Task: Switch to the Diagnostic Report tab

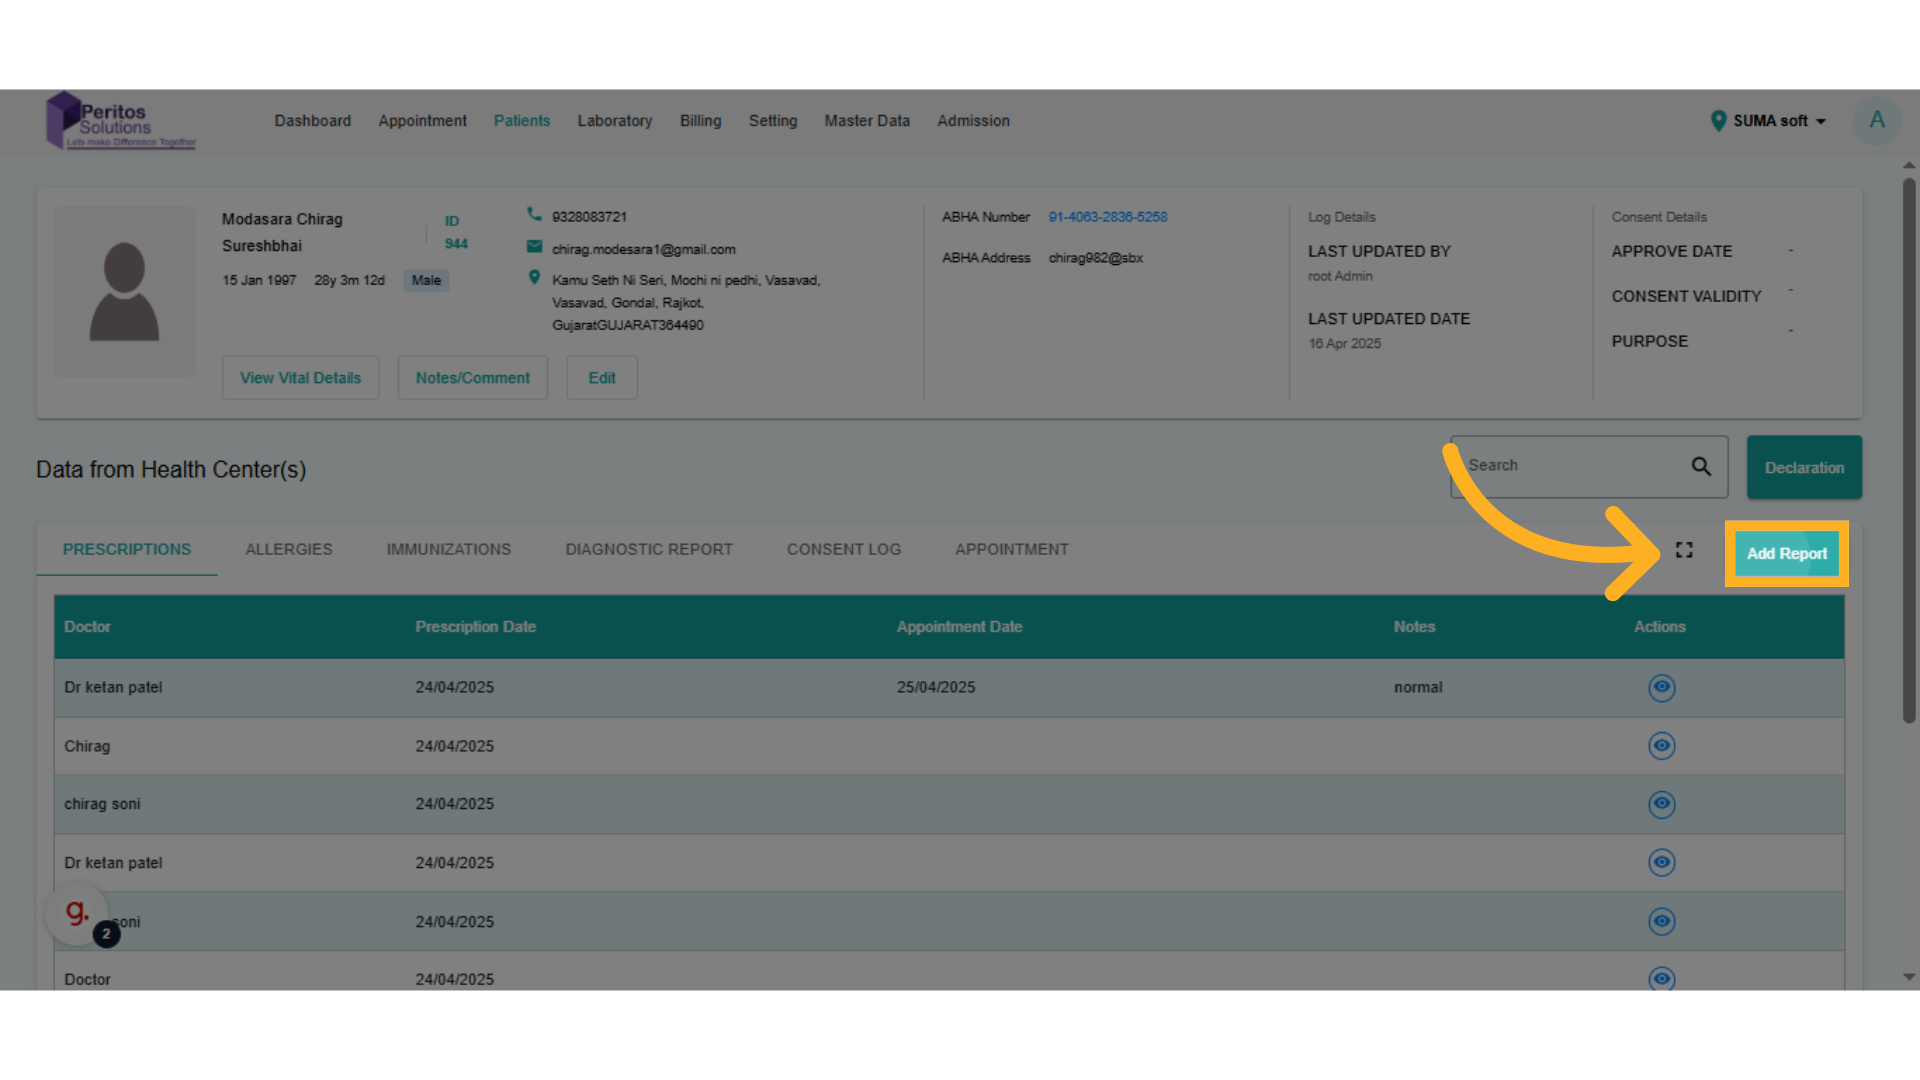Action: click(x=649, y=549)
